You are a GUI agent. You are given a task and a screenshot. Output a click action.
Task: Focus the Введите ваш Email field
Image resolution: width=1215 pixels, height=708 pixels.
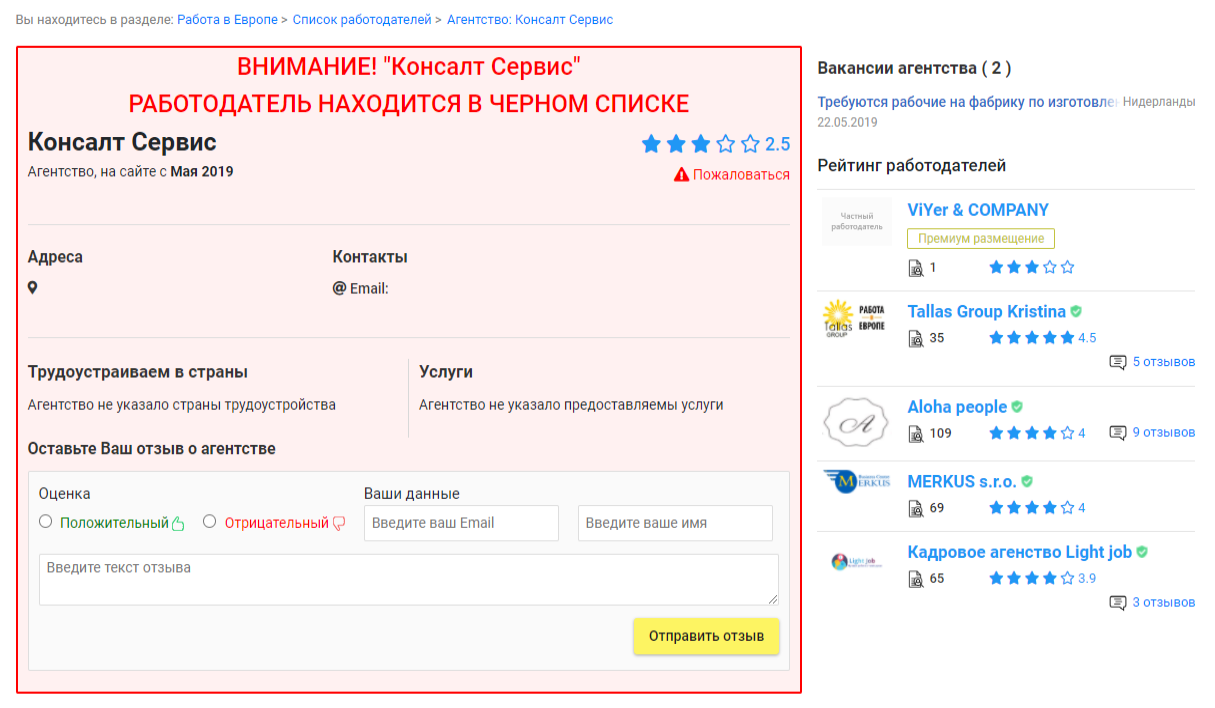(461, 523)
